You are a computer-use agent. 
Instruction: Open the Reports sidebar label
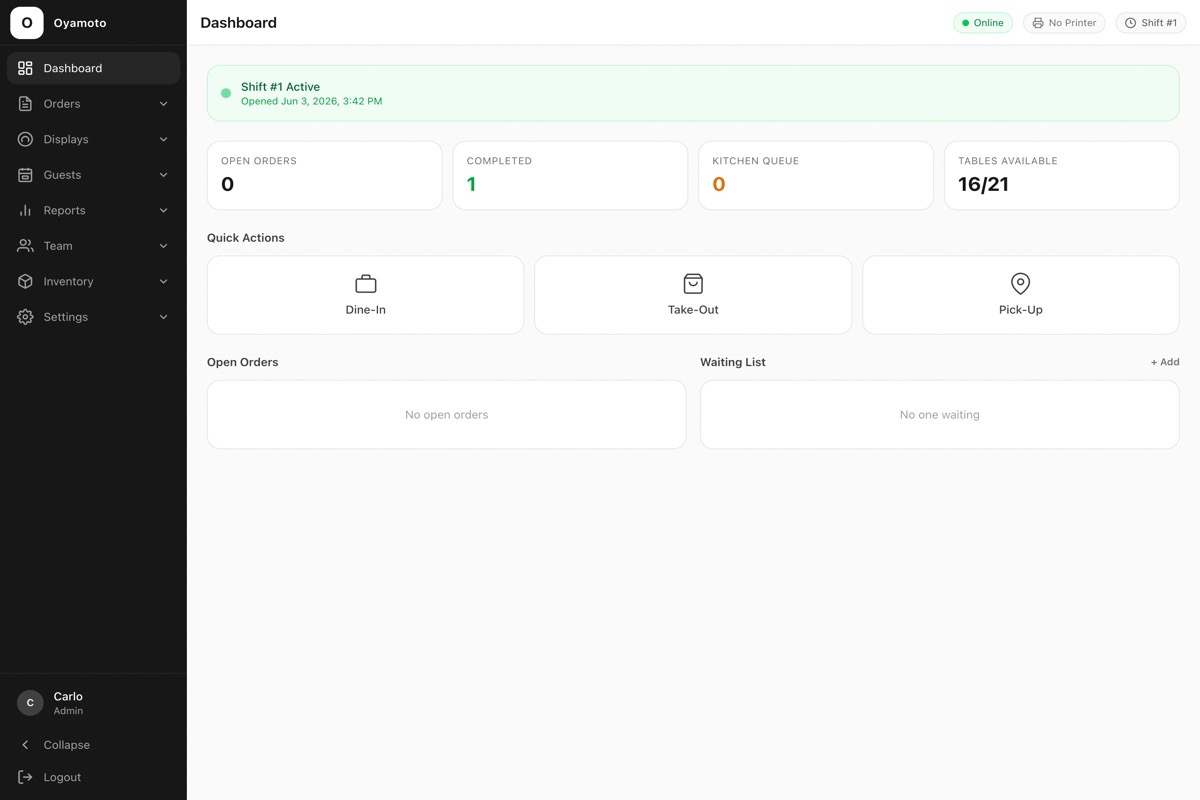[64, 210]
